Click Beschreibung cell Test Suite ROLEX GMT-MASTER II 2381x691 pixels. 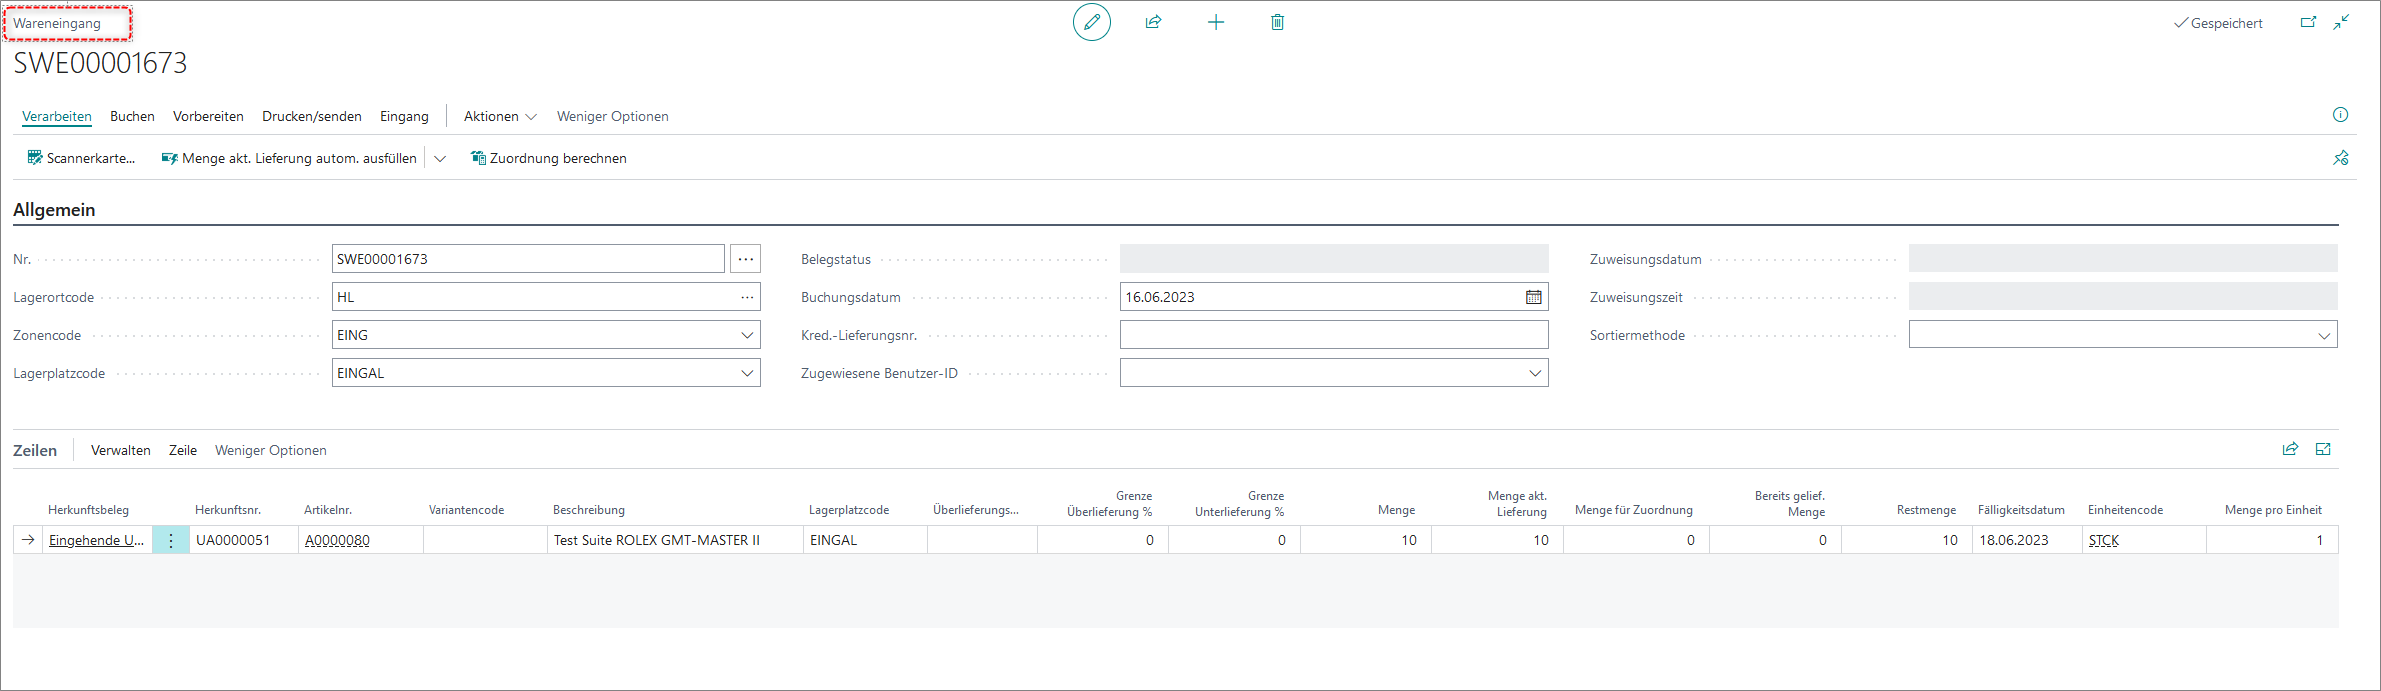click(675, 540)
